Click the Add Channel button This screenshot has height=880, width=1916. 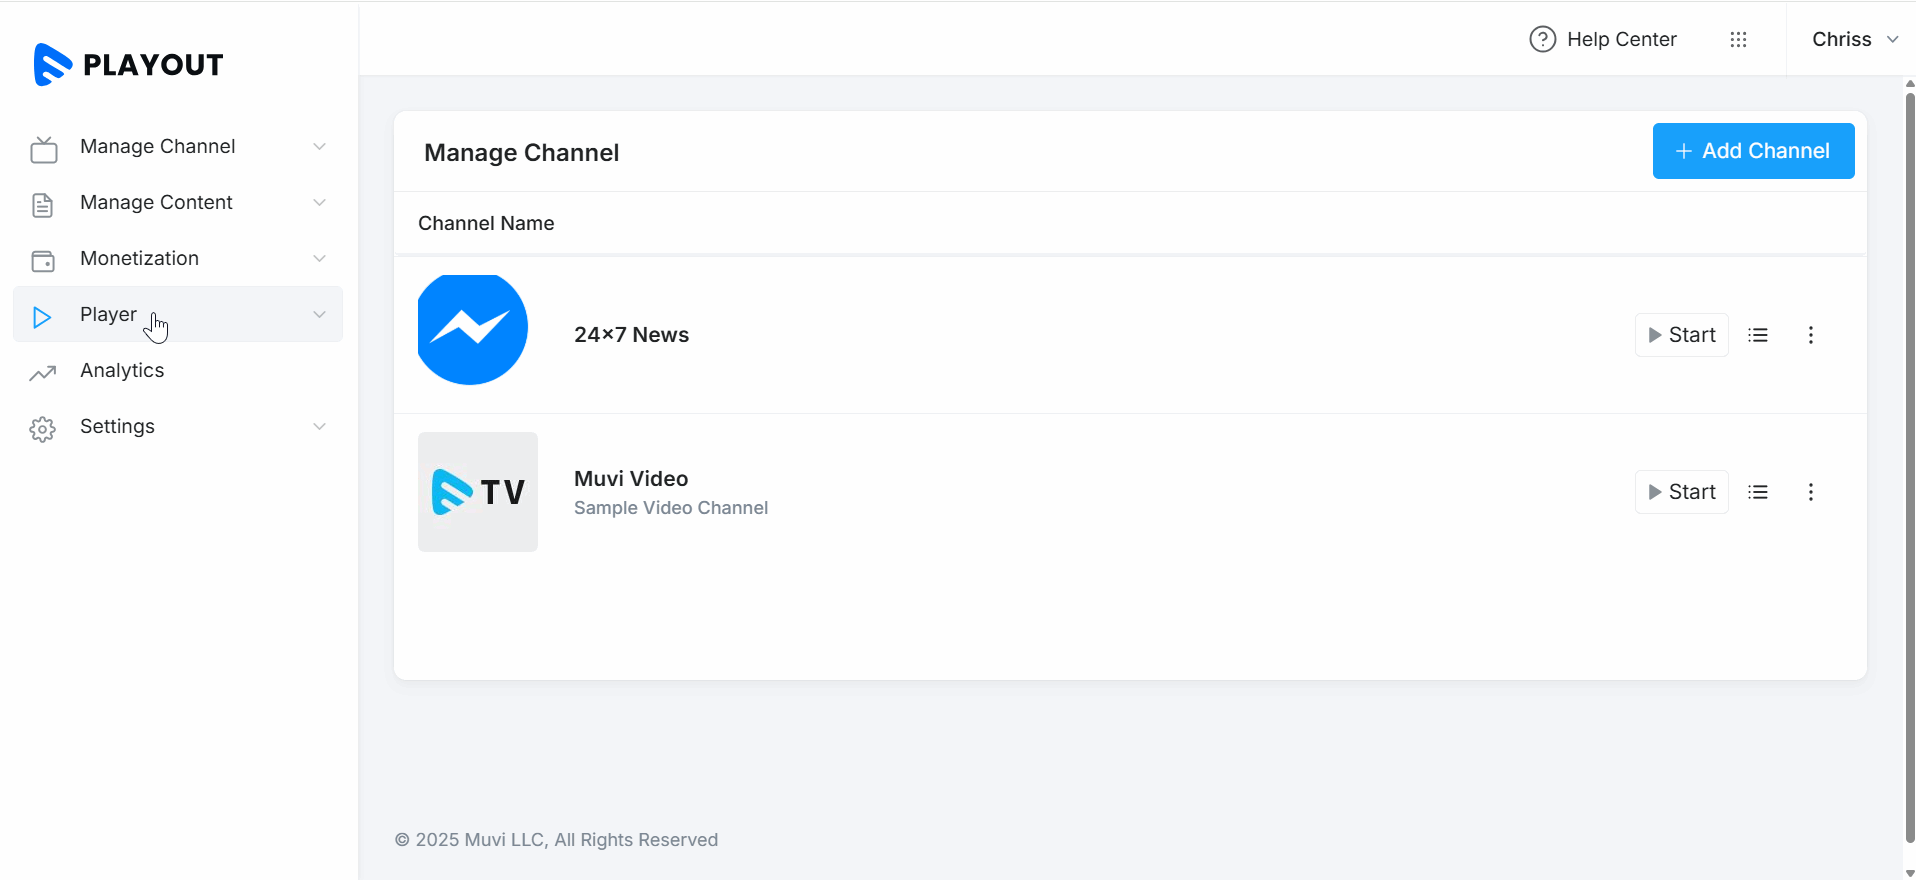[1753, 151]
